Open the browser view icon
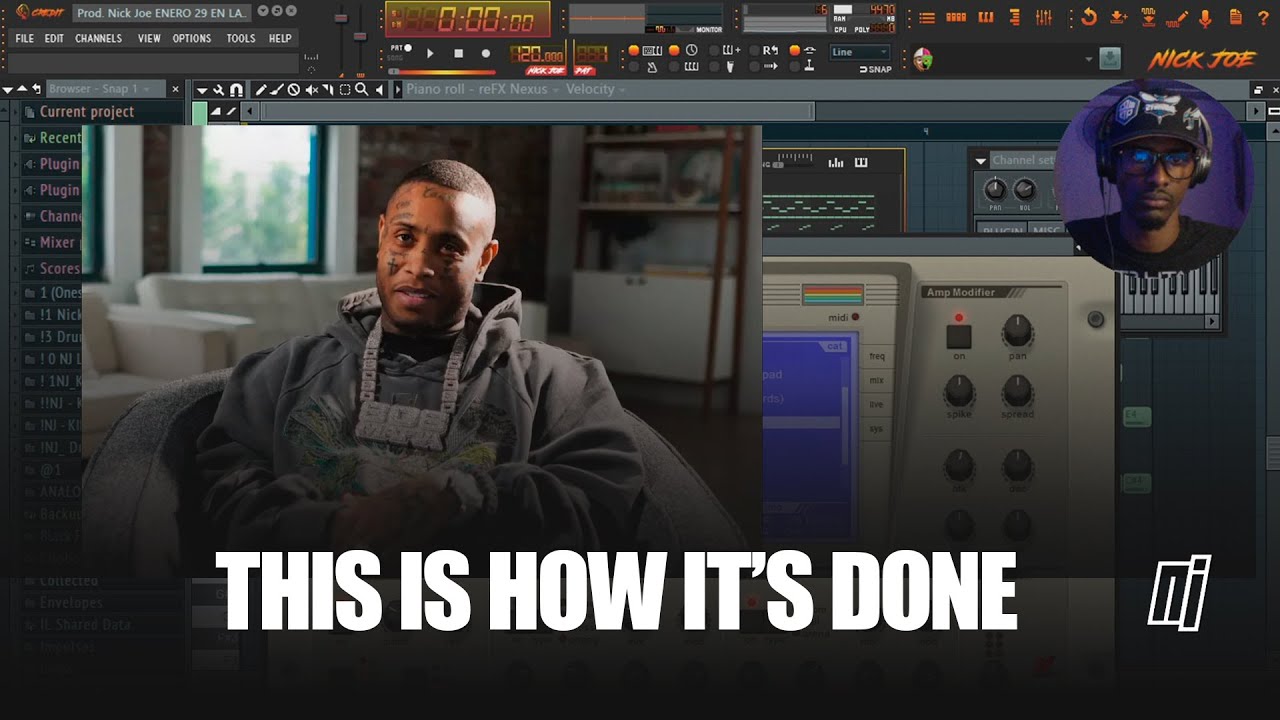The image size is (1280, 720). tap(1015, 18)
